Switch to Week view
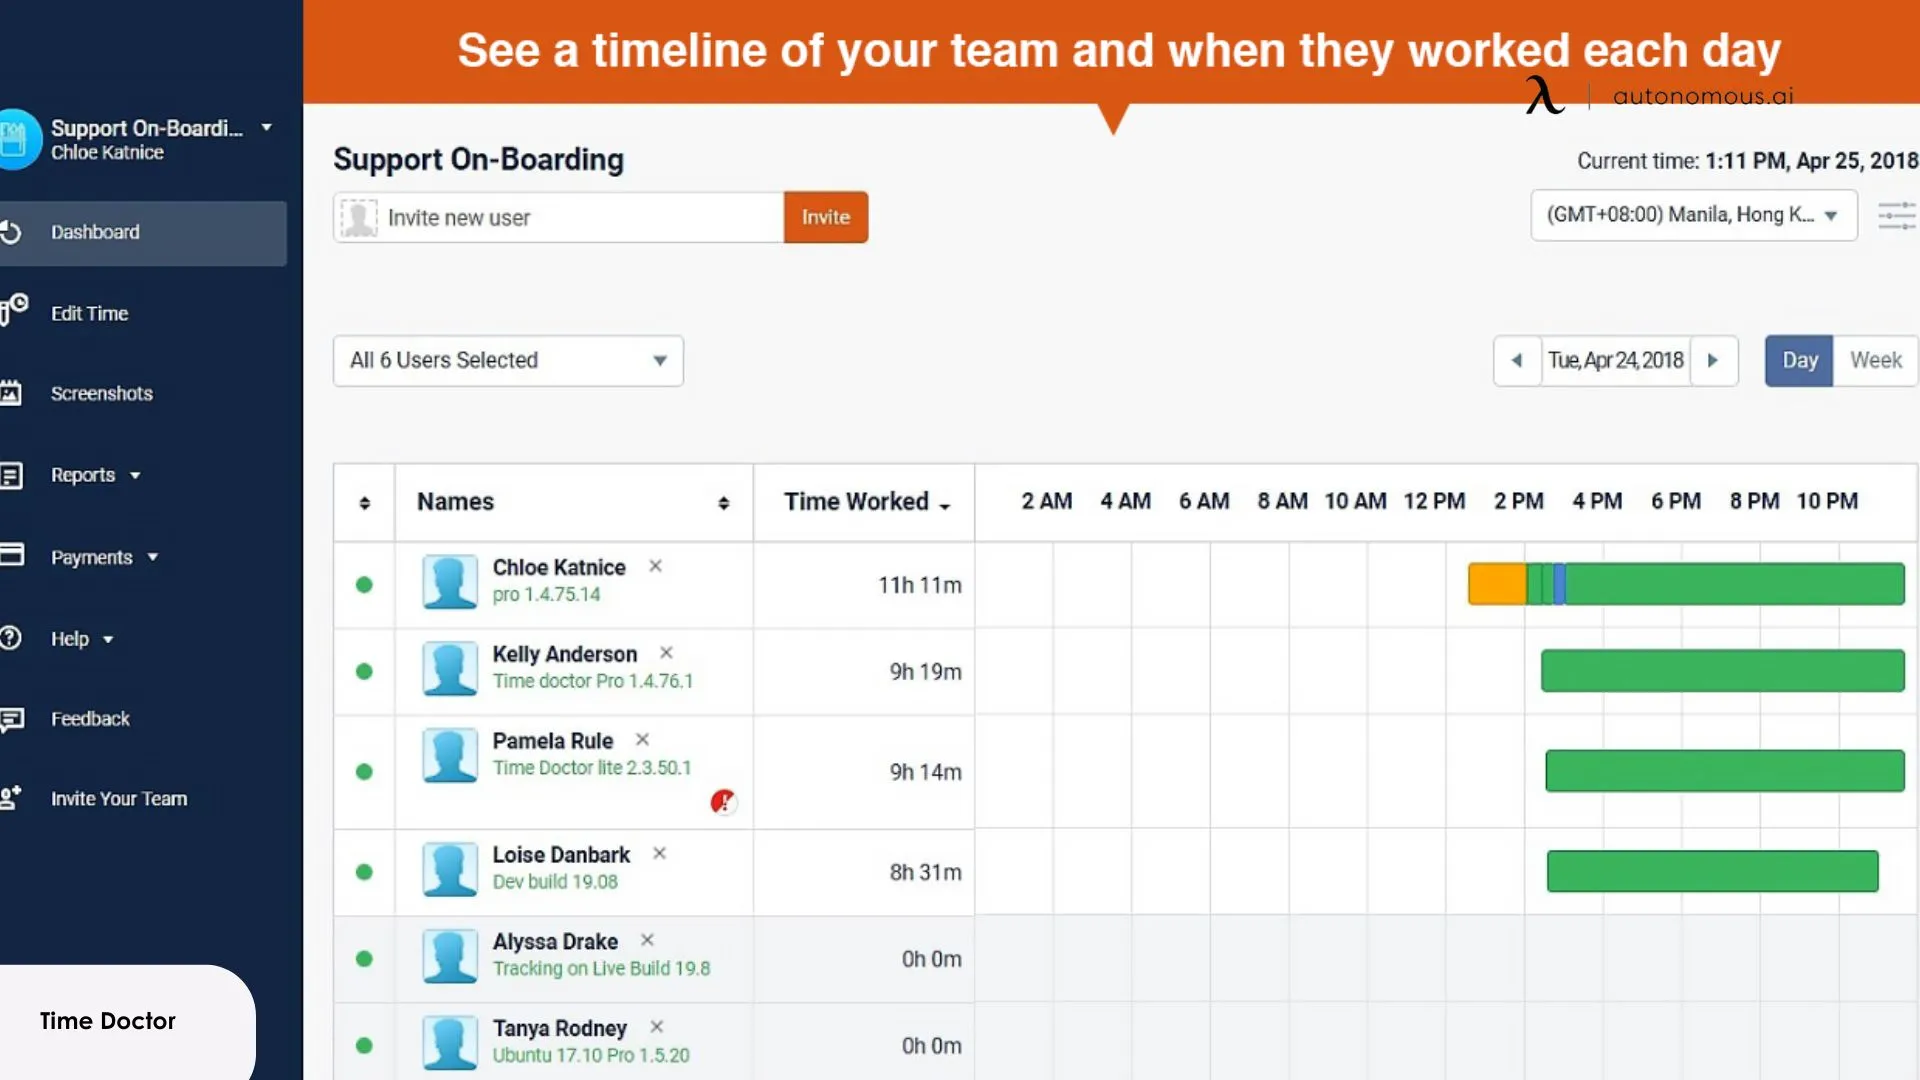The height and width of the screenshot is (1080, 1920). point(1875,360)
